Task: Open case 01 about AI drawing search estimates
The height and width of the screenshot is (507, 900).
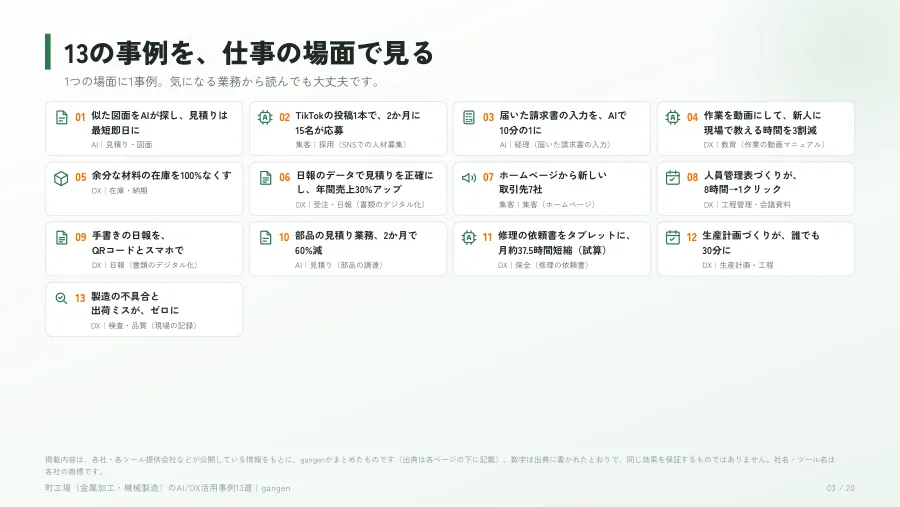Action: 144,129
